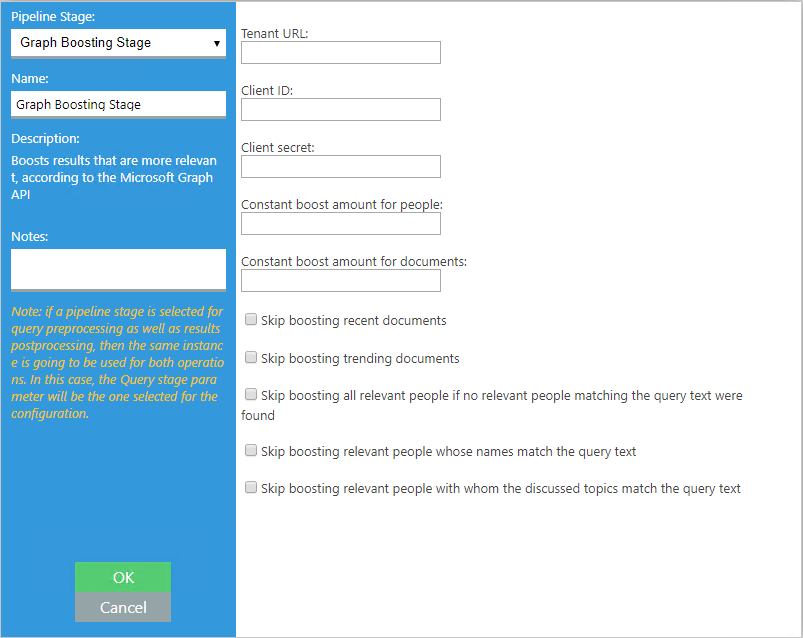Click the Tenant URL input box
803x638 pixels.
340,53
